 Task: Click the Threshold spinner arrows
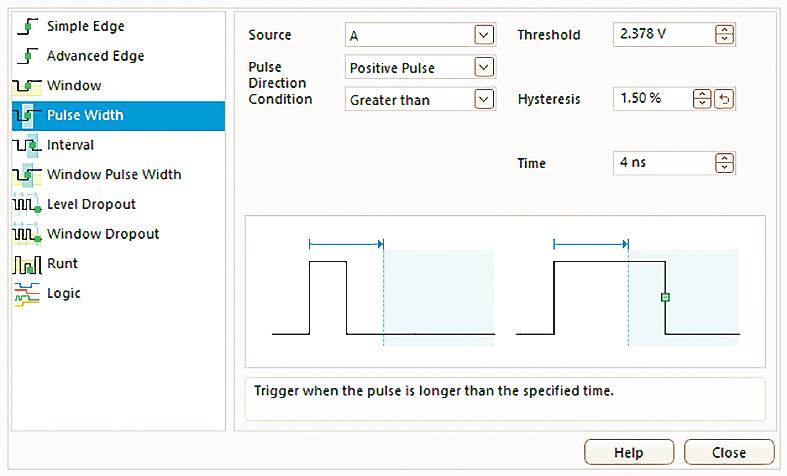click(x=725, y=35)
